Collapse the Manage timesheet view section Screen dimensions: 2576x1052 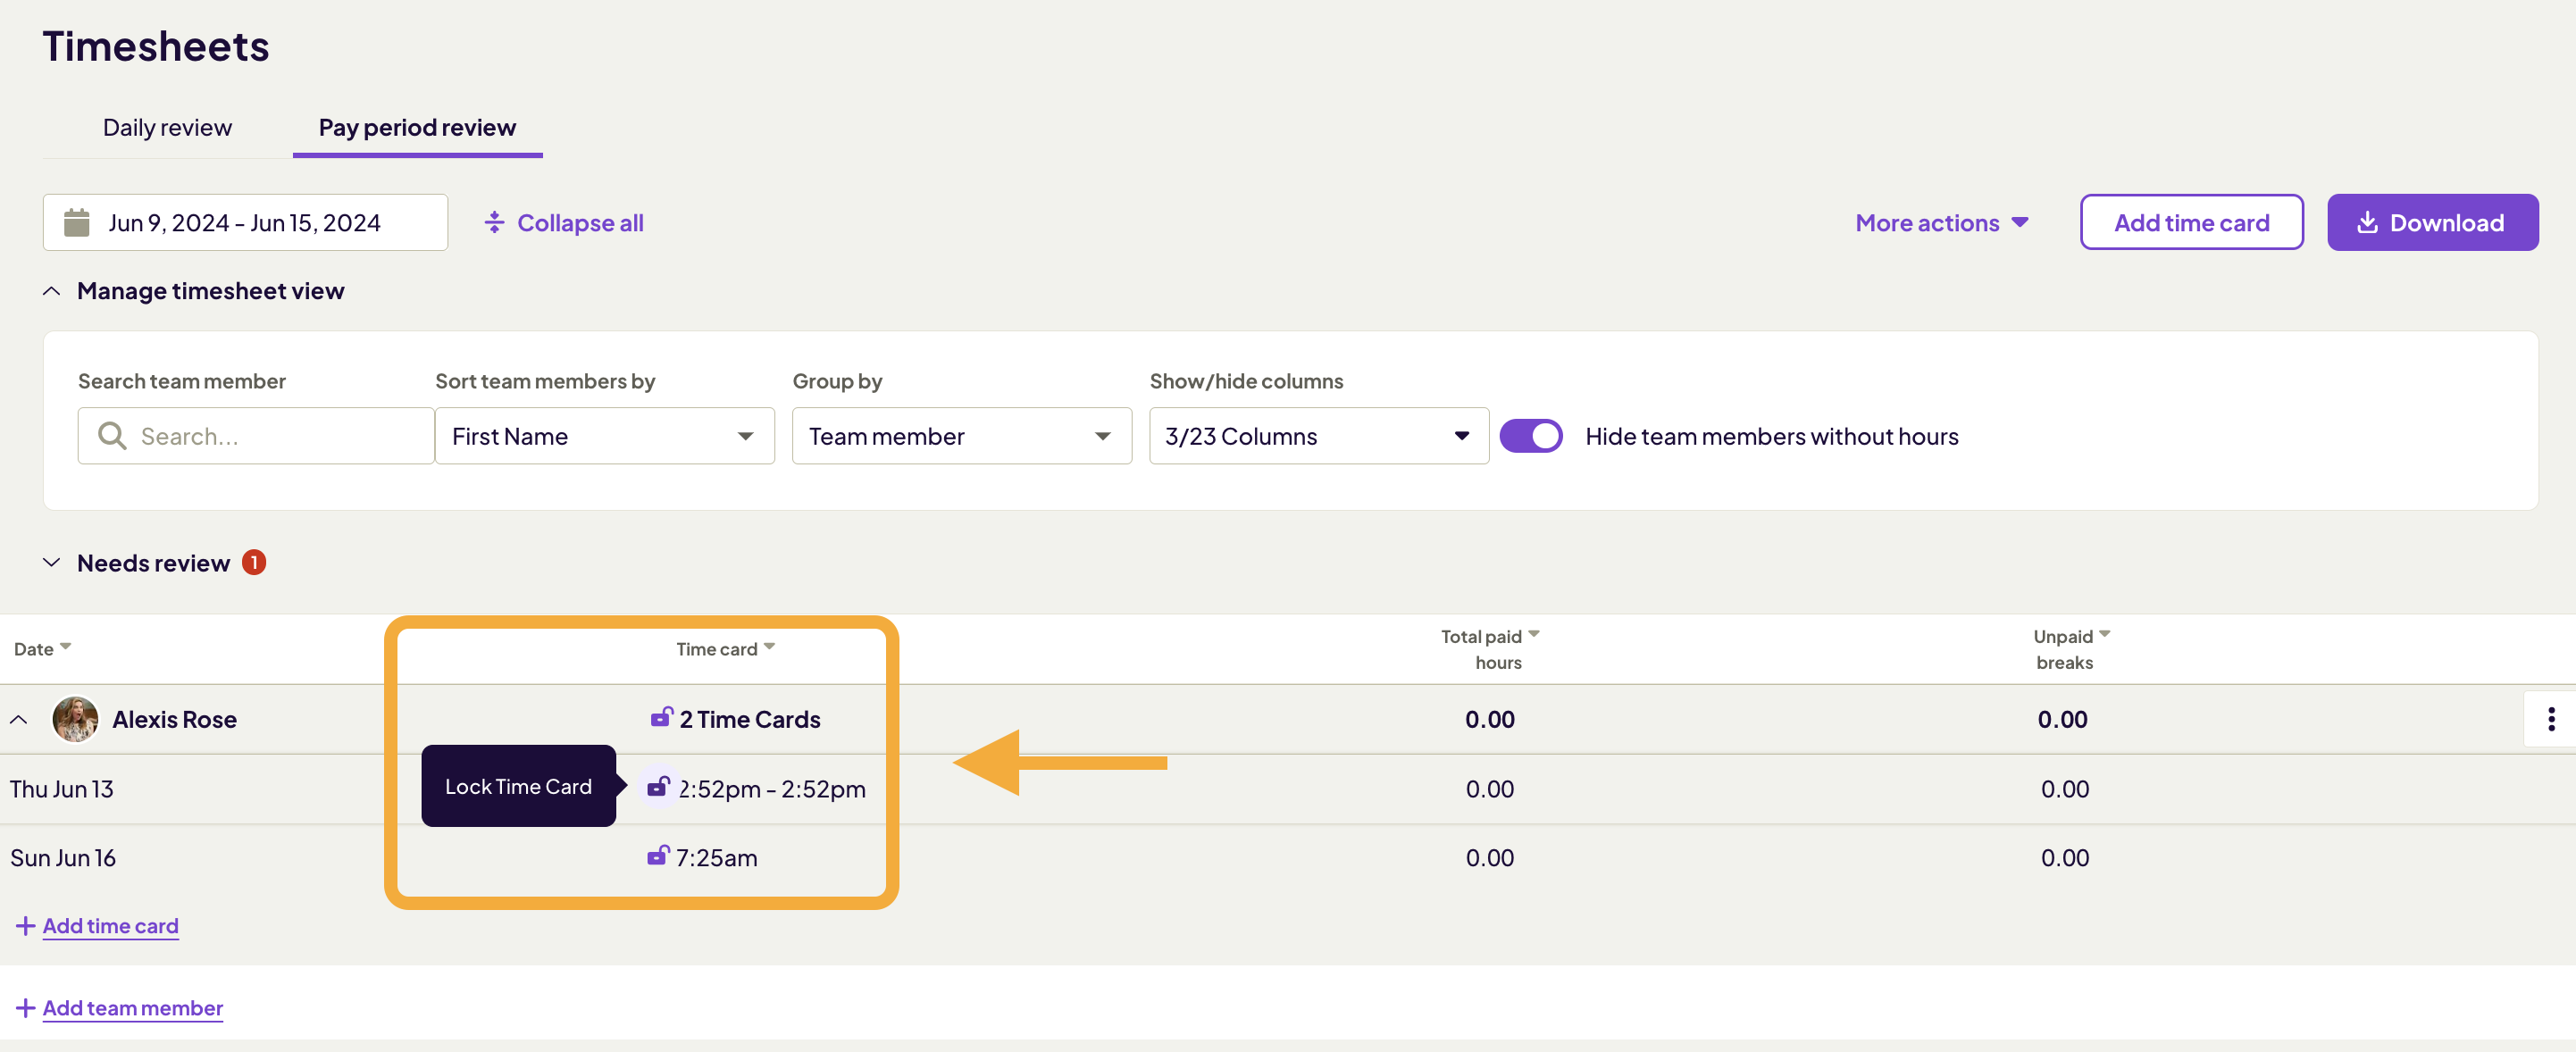click(x=52, y=291)
